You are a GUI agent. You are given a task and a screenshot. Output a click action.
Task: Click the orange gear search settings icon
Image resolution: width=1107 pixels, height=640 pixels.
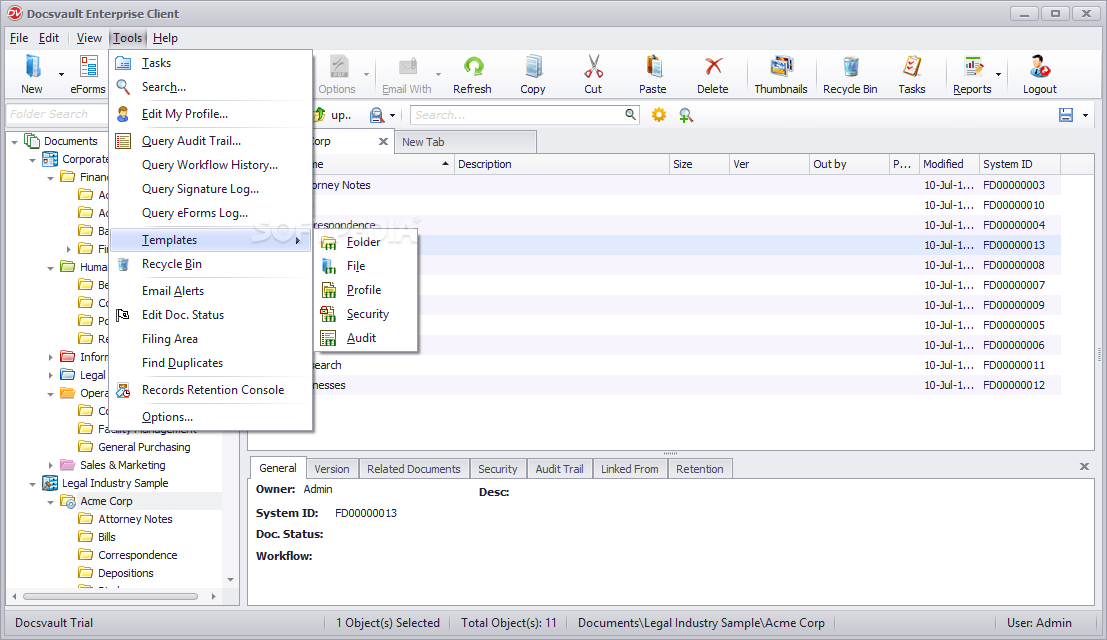[659, 114]
